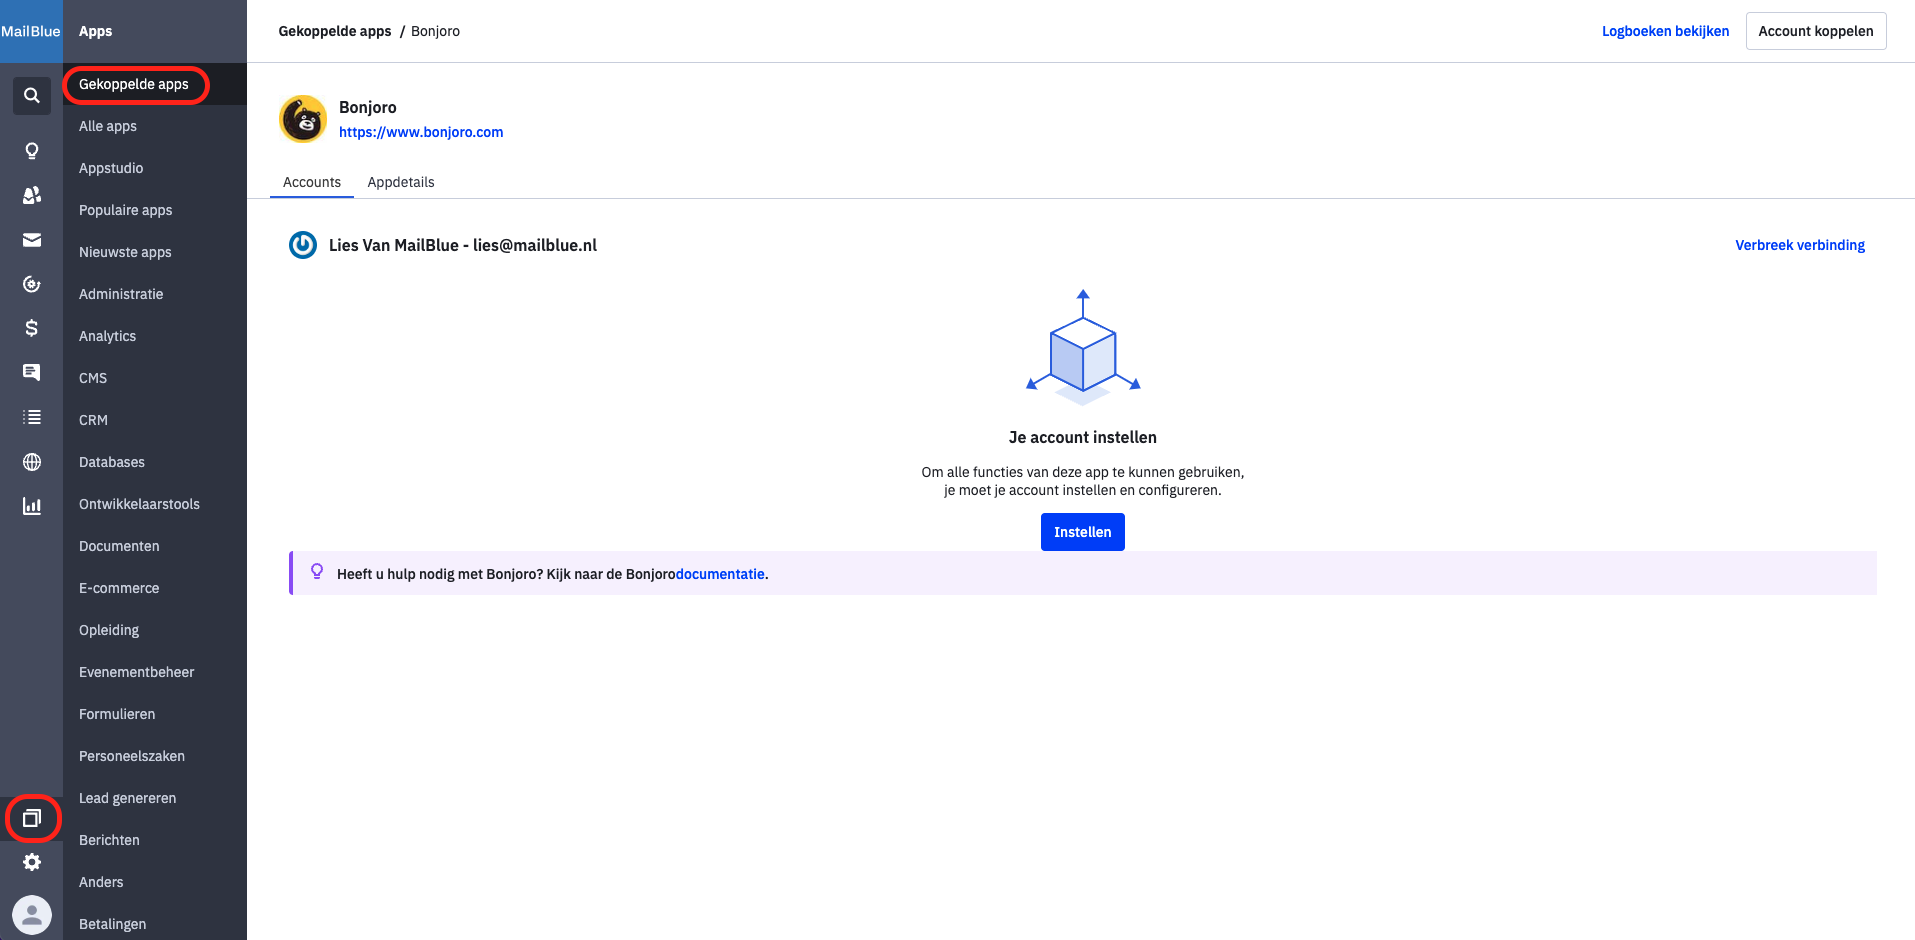This screenshot has width=1915, height=940.
Task: Open the Settings gear icon
Action: coord(32,862)
